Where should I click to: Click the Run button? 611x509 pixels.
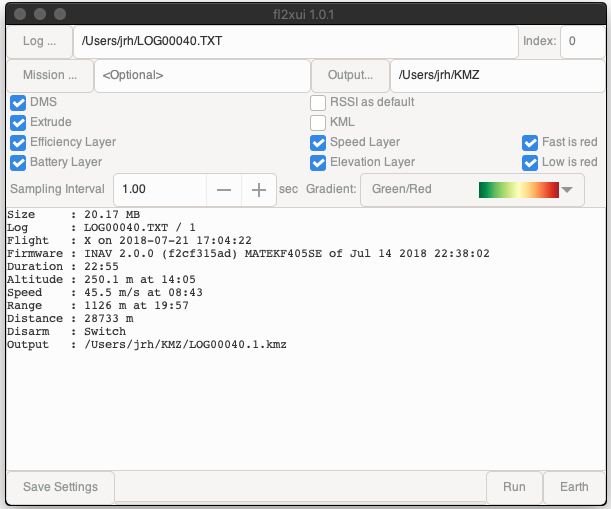(x=514, y=487)
